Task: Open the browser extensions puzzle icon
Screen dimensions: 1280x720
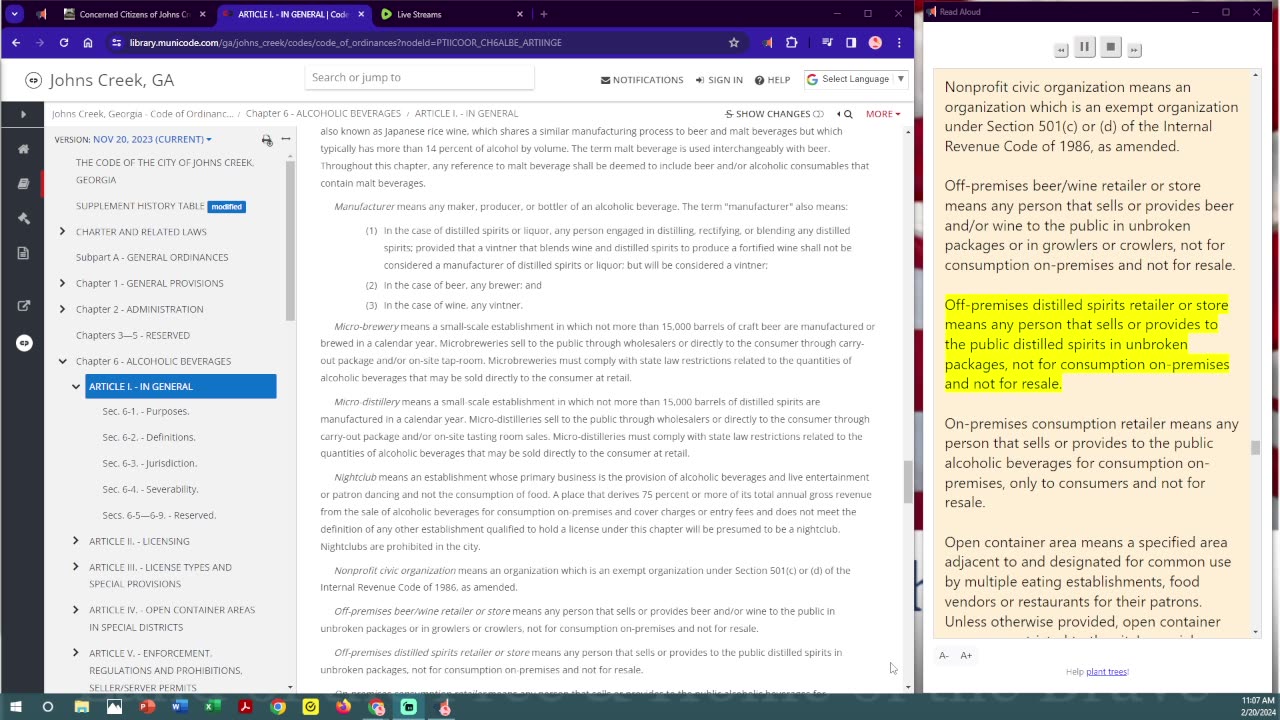Action: click(792, 43)
